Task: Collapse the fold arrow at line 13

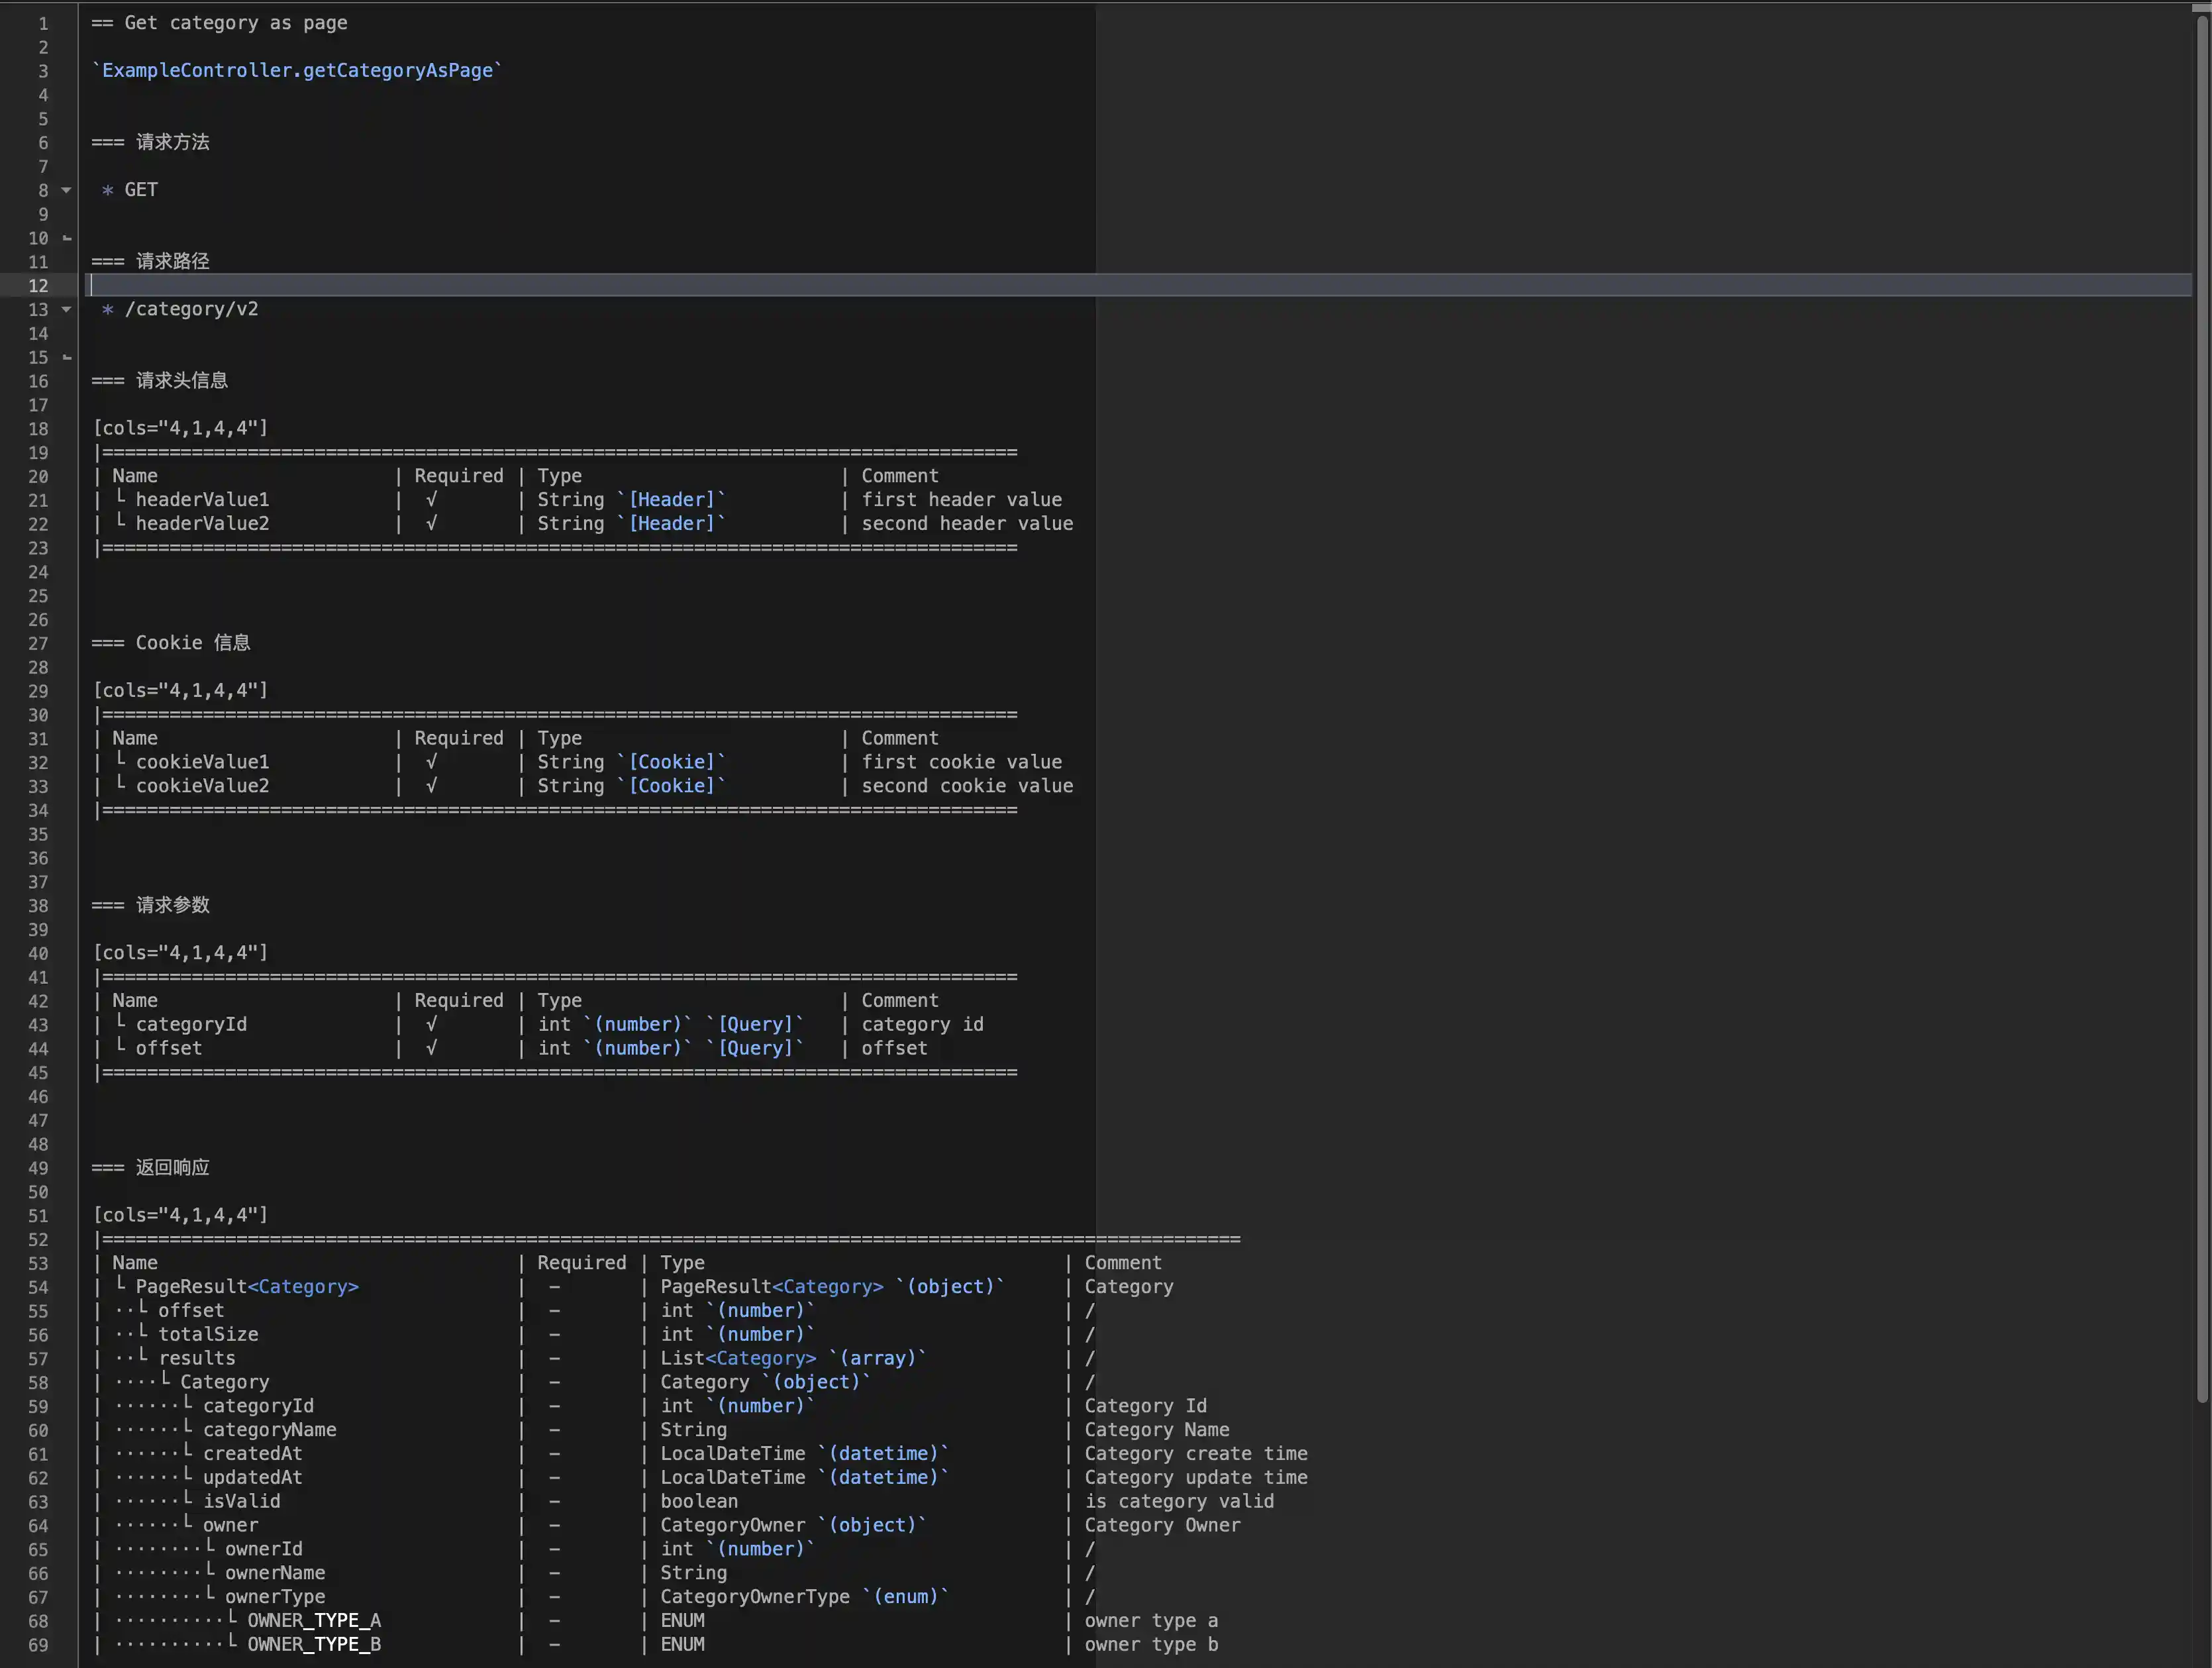Action: tap(66, 309)
